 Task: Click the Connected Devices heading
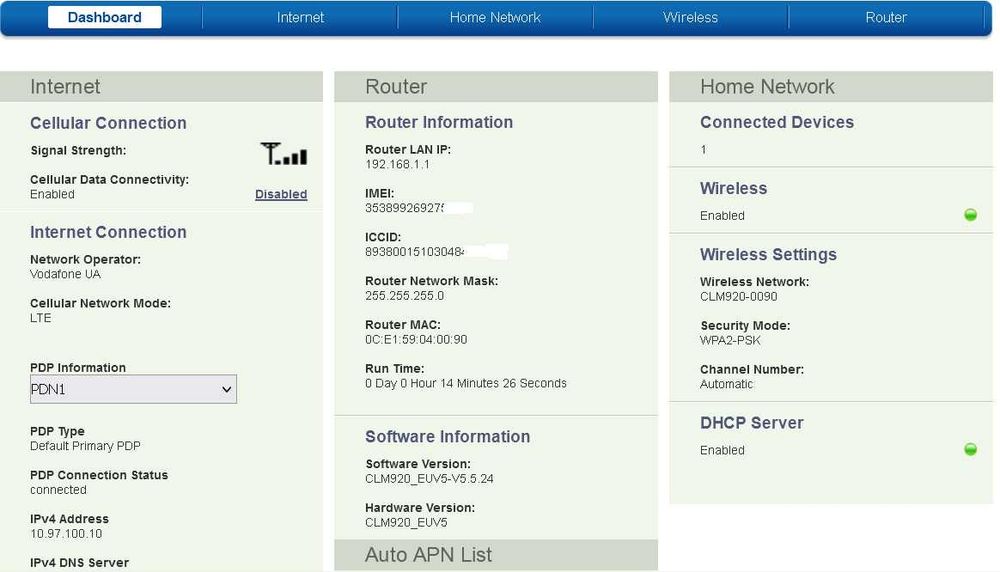[x=777, y=122]
